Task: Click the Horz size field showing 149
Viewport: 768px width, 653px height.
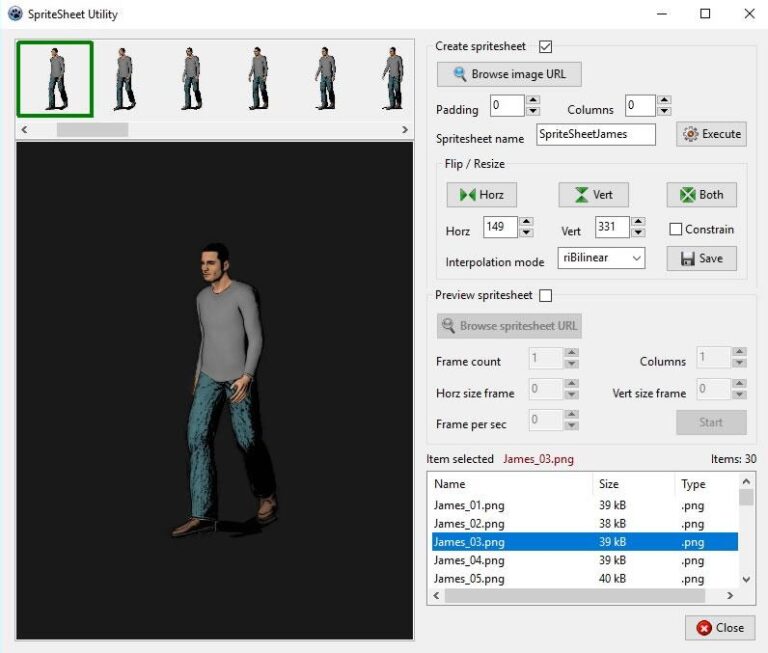Action: click(x=501, y=227)
